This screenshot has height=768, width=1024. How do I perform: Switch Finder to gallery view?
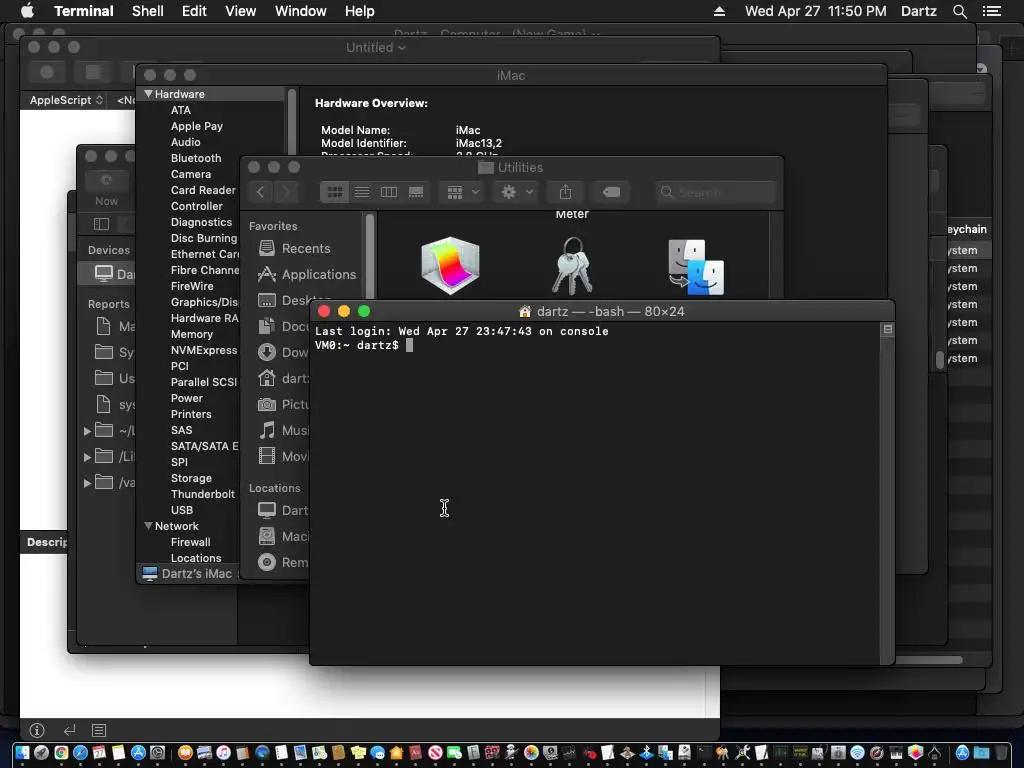pyautogui.click(x=416, y=192)
